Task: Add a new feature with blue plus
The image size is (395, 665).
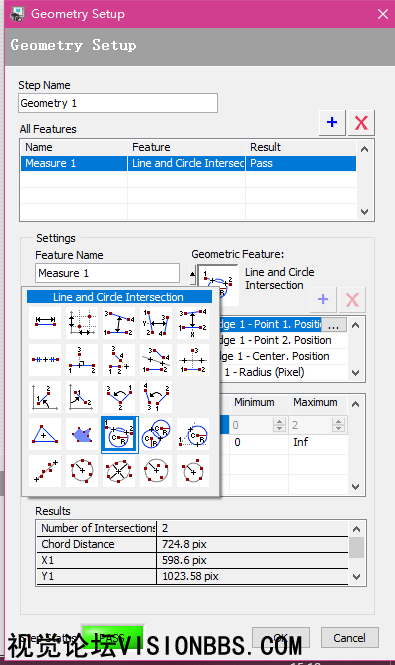Action: pos(332,123)
